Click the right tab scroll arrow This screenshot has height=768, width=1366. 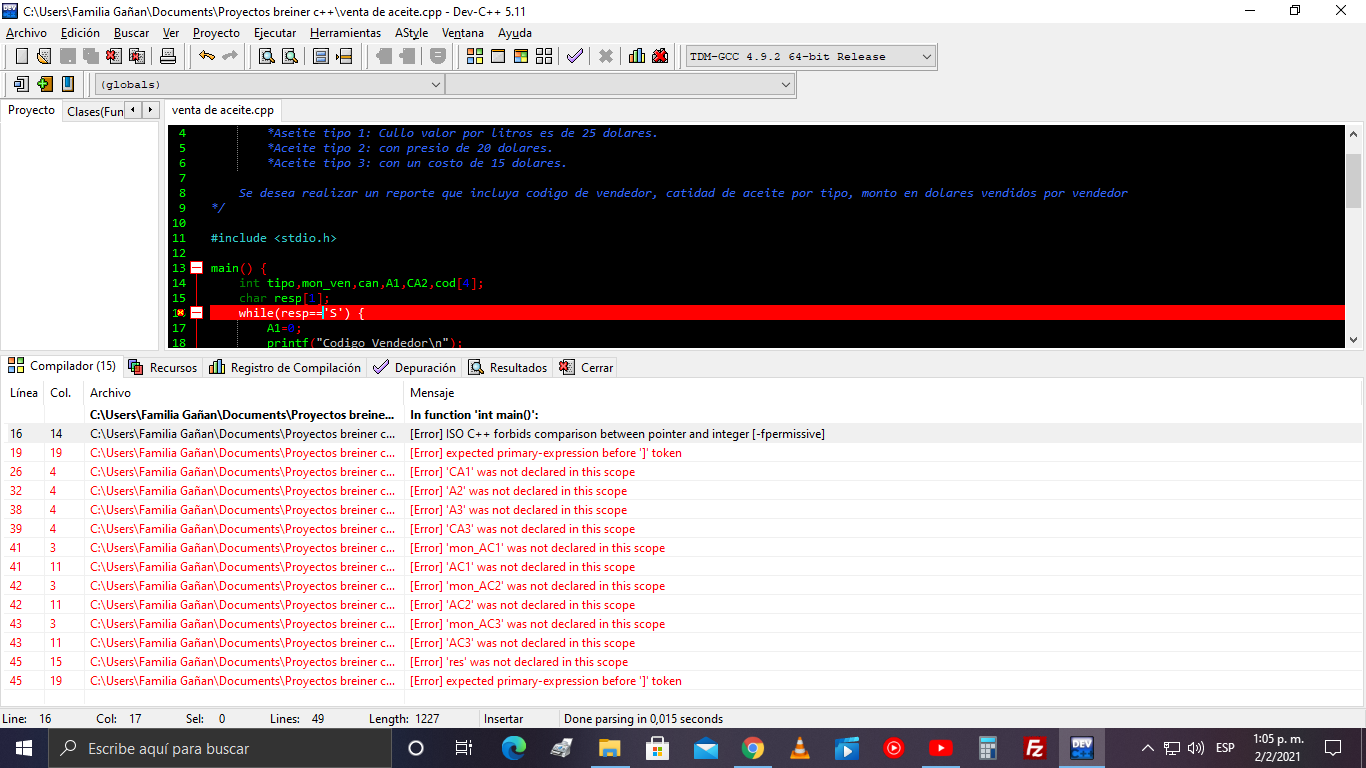pyautogui.click(x=151, y=110)
